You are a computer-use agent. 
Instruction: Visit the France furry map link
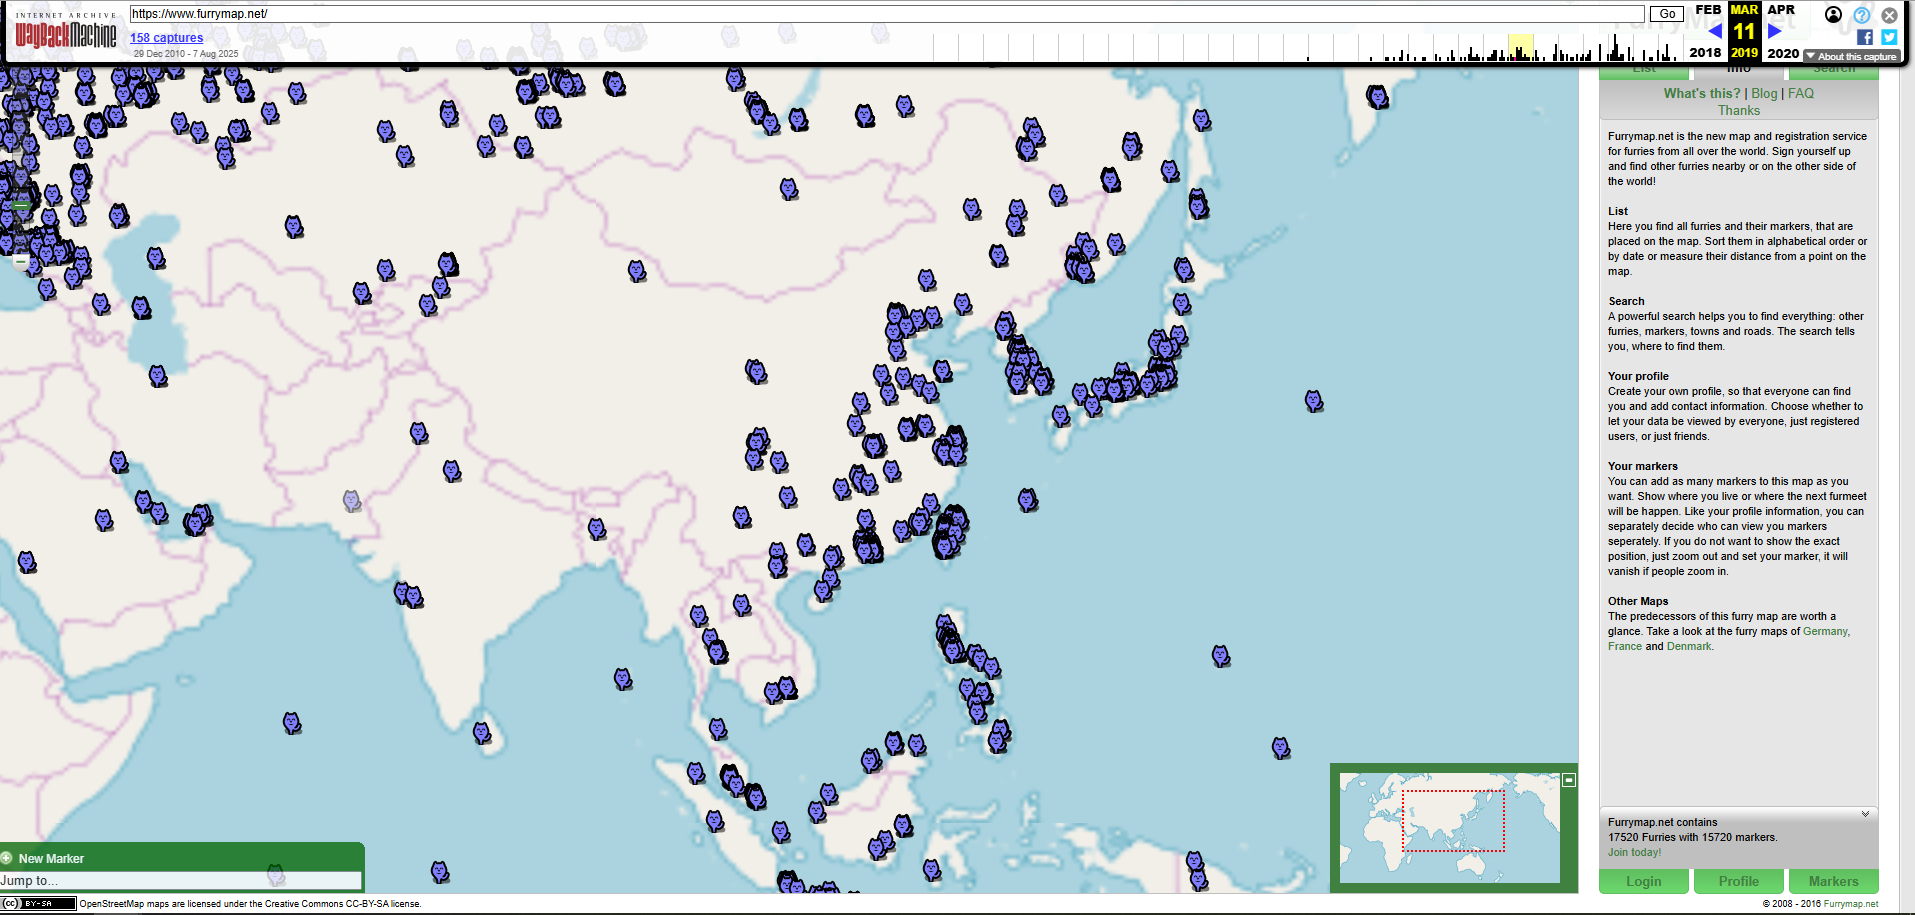click(x=1625, y=647)
